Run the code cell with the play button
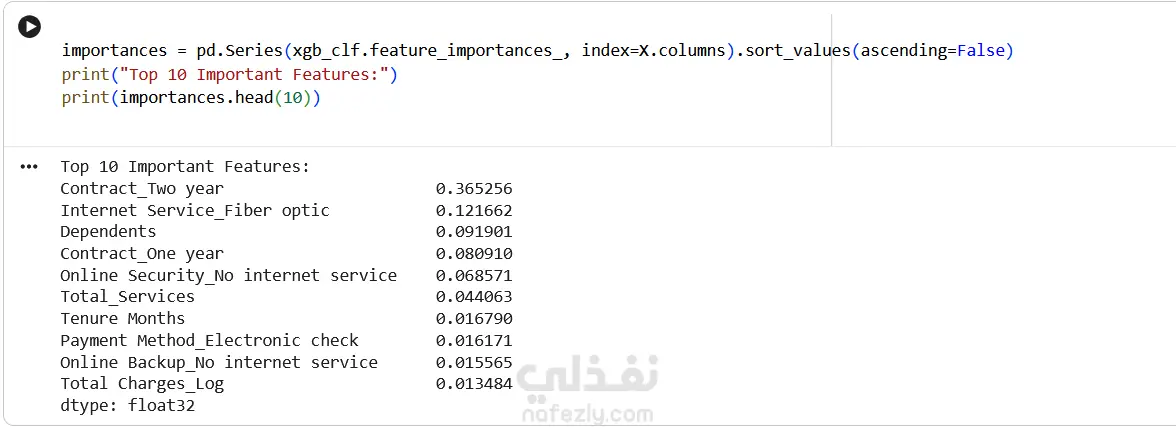1176x427 pixels. [x=30, y=28]
